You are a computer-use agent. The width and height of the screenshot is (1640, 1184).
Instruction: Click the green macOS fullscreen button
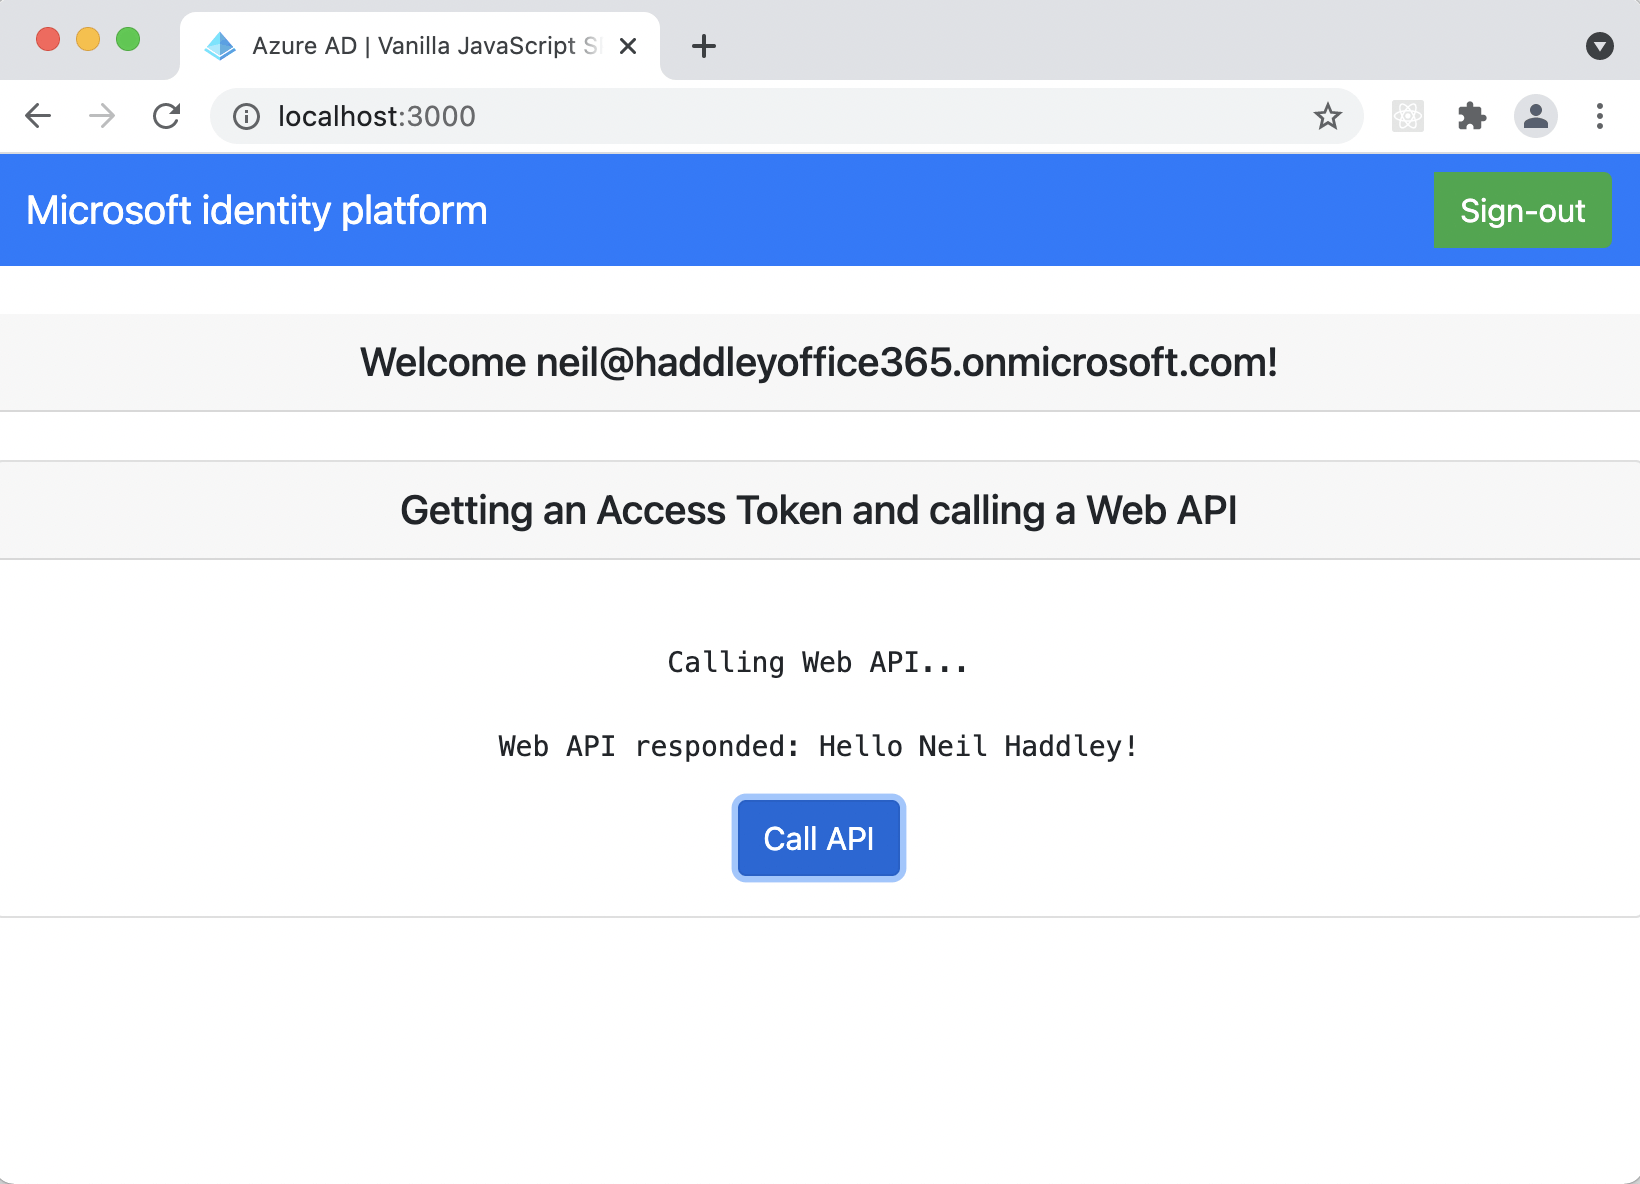coord(128,39)
